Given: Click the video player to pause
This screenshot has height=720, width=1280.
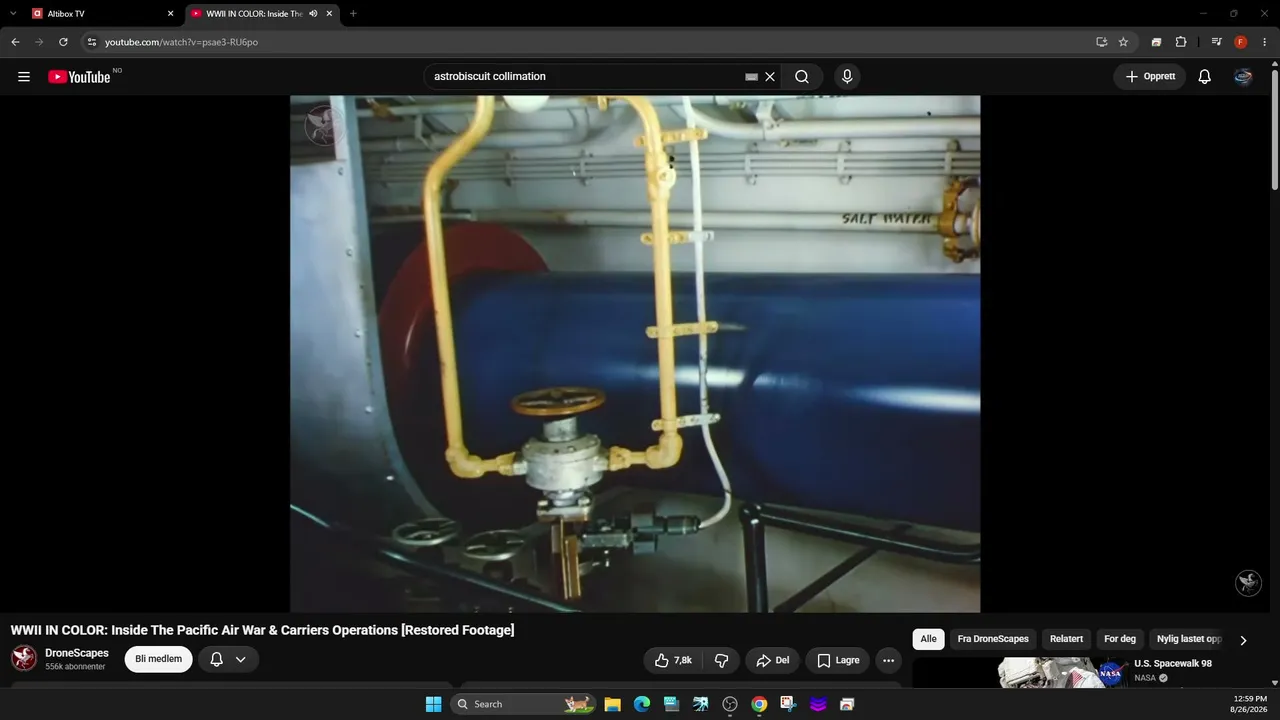Looking at the screenshot, I should pos(635,354).
